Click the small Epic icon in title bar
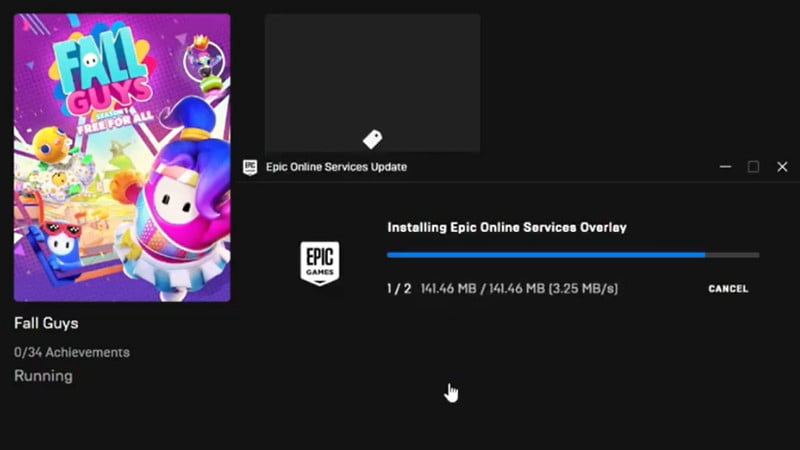 pyautogui.click(x=250, y=167)
